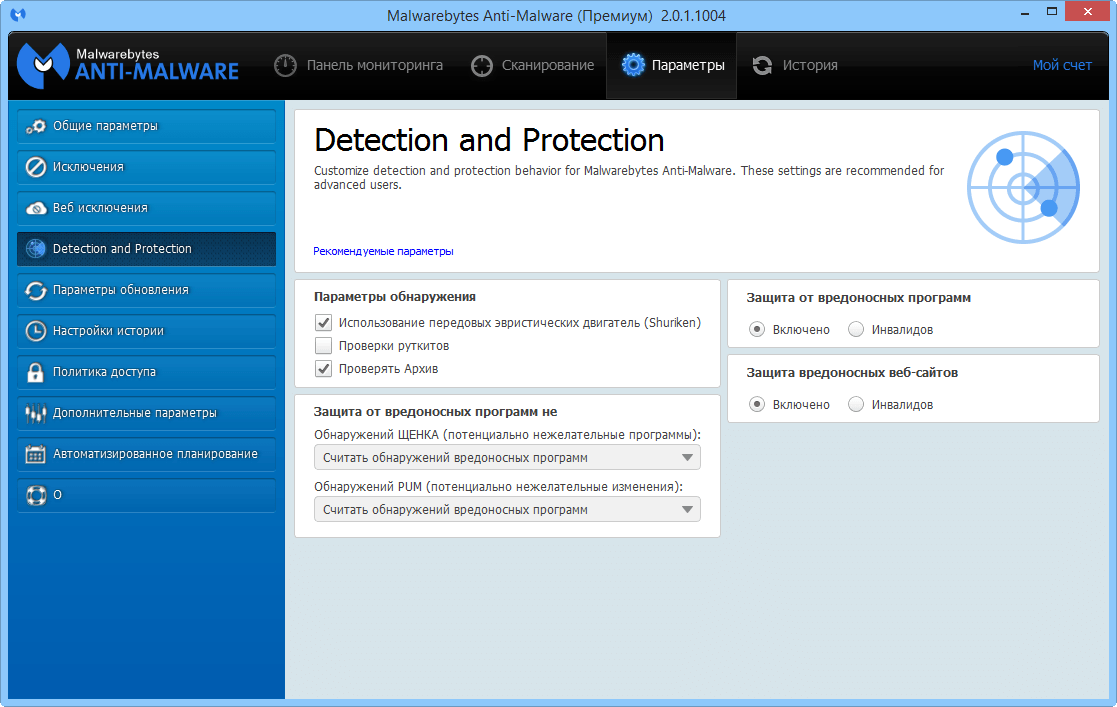Screen dimensions: 1117x707
Task: Open Политика доступа padlock icon
Action: (34, 372)
